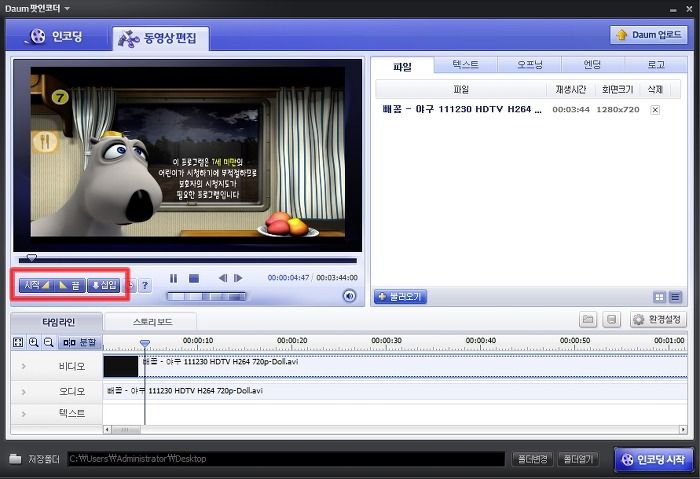Click the 폴더열기 button

tap(579, 458)
